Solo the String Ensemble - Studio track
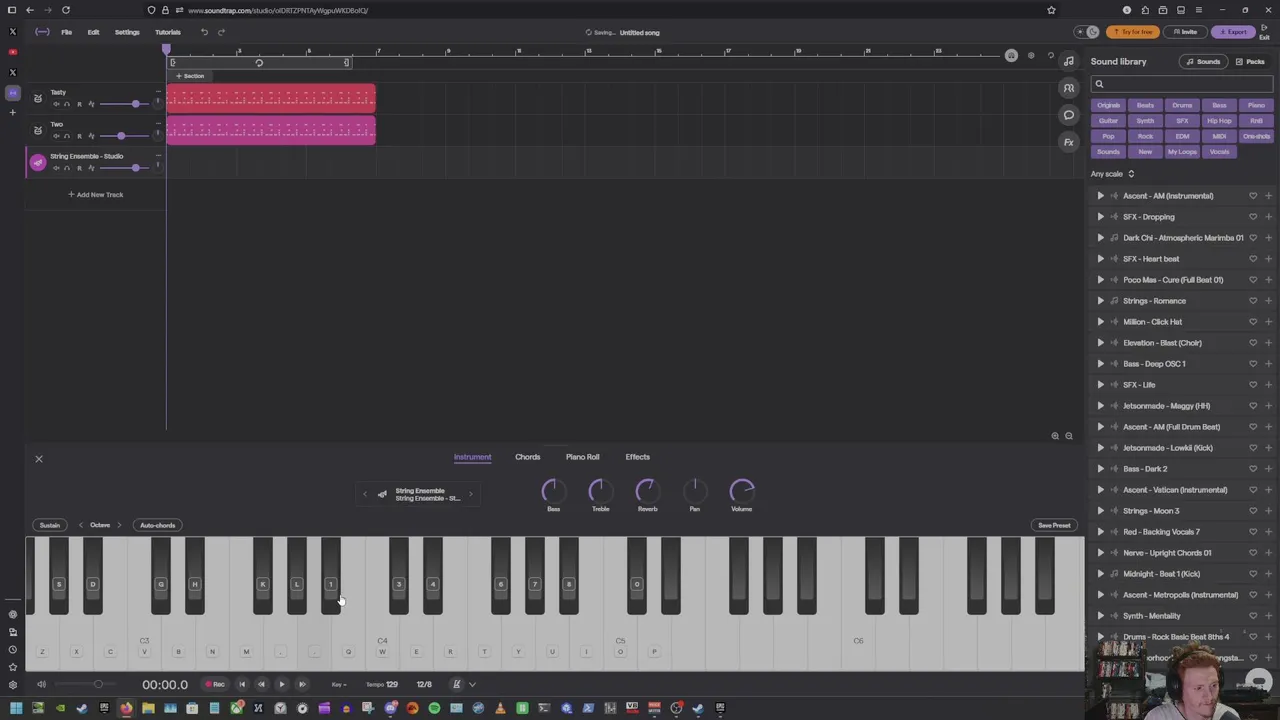1280x720 pixels. (67, 168)
